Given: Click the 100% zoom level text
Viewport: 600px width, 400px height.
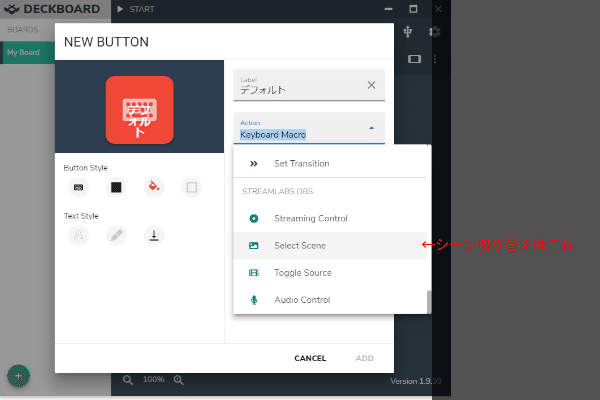Looking at the screenshot, I should pos(153,379).
